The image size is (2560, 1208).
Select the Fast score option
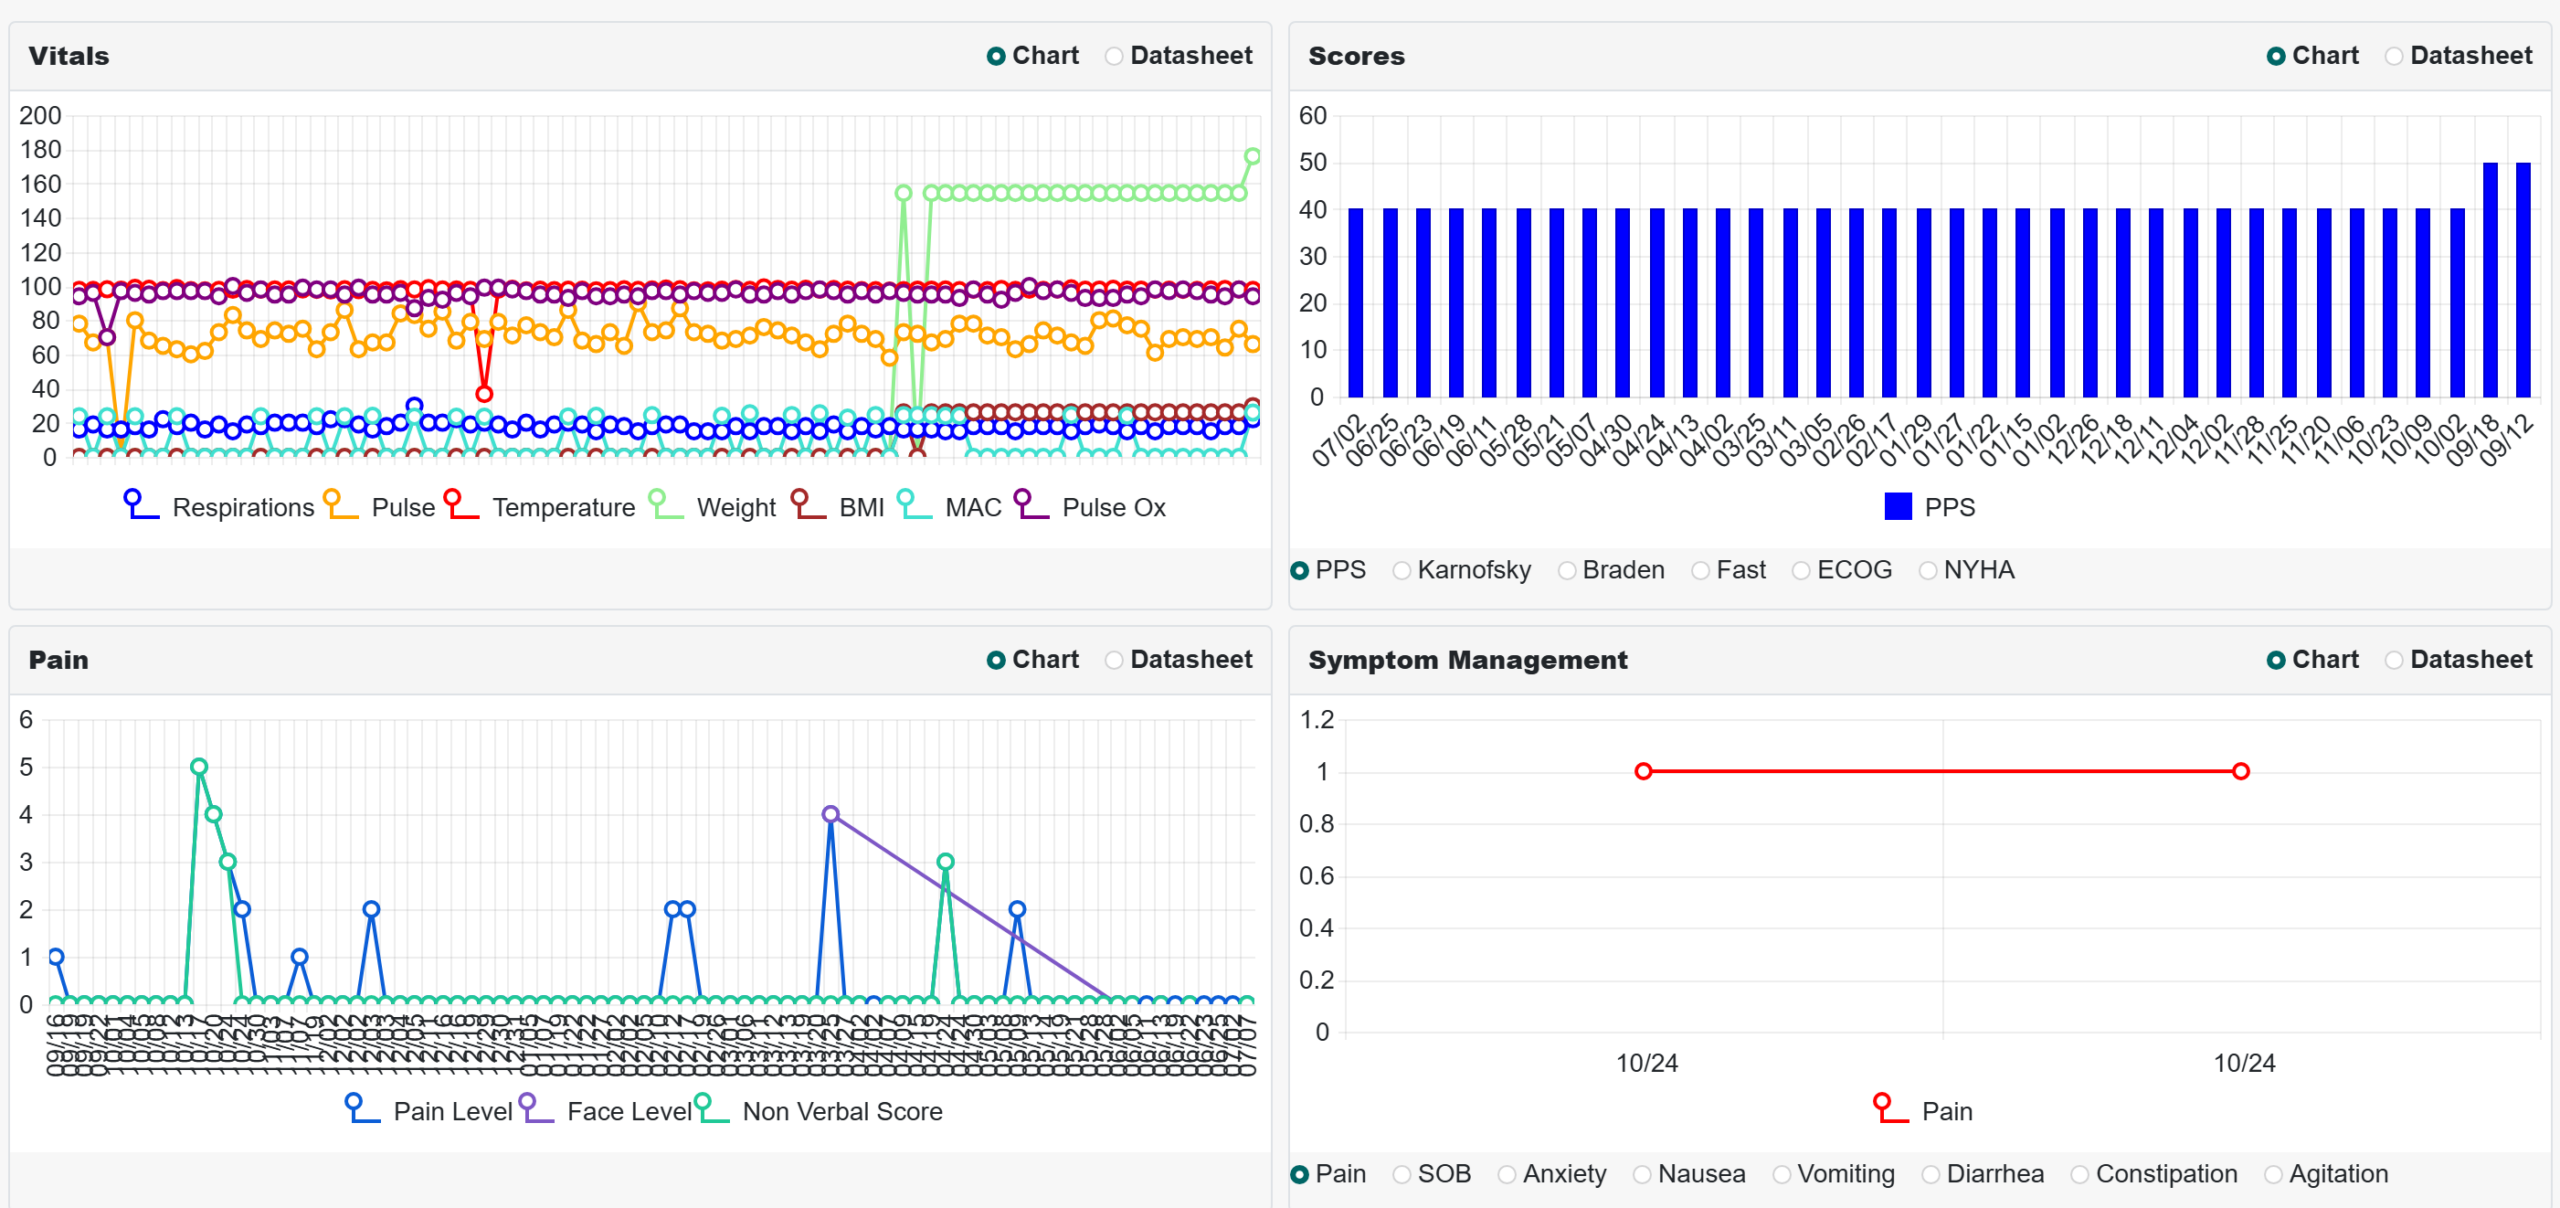point(1729,570)
